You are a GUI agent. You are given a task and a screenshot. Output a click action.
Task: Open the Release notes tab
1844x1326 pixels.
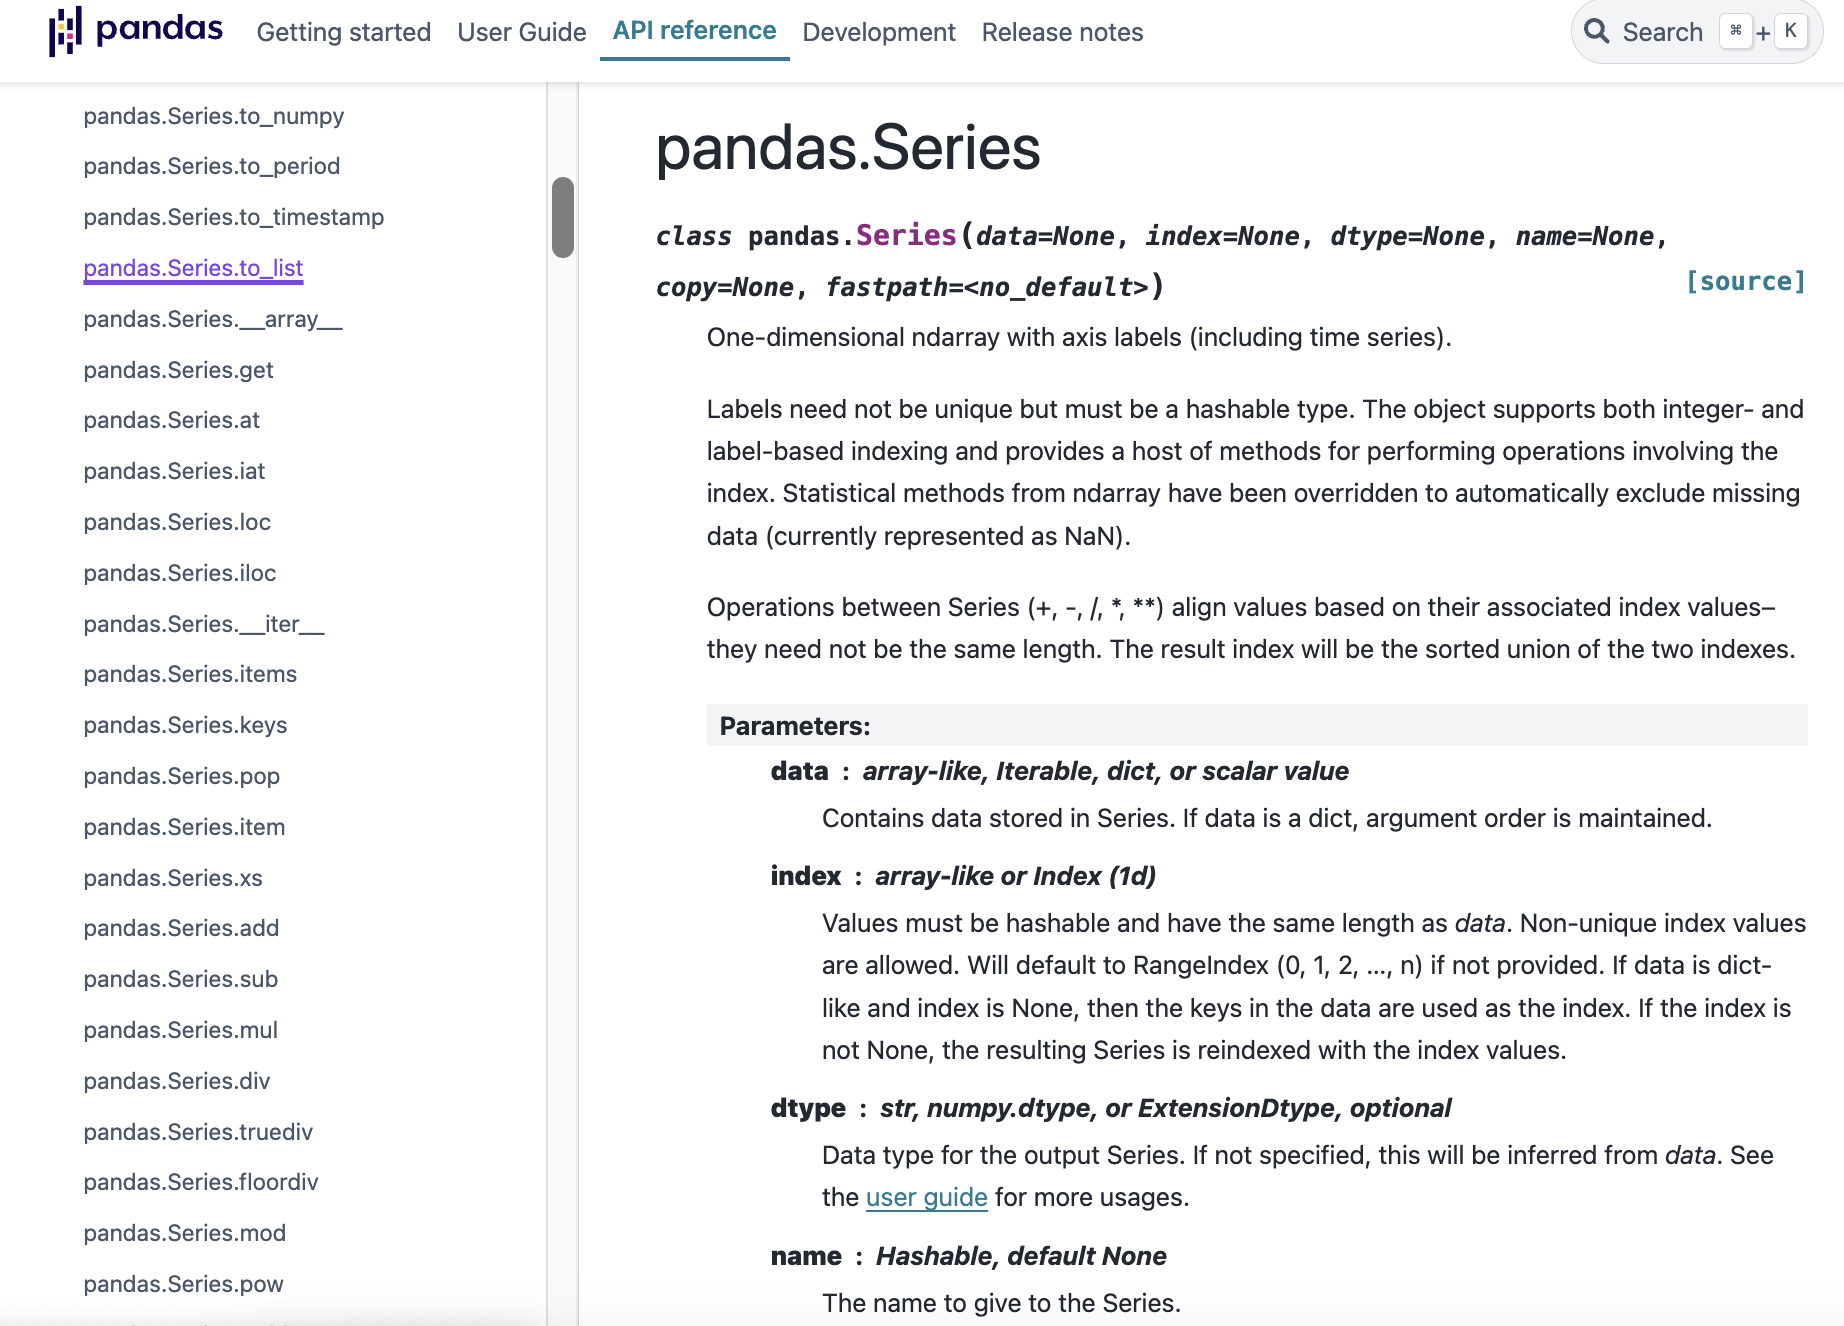pos(1062,32)
